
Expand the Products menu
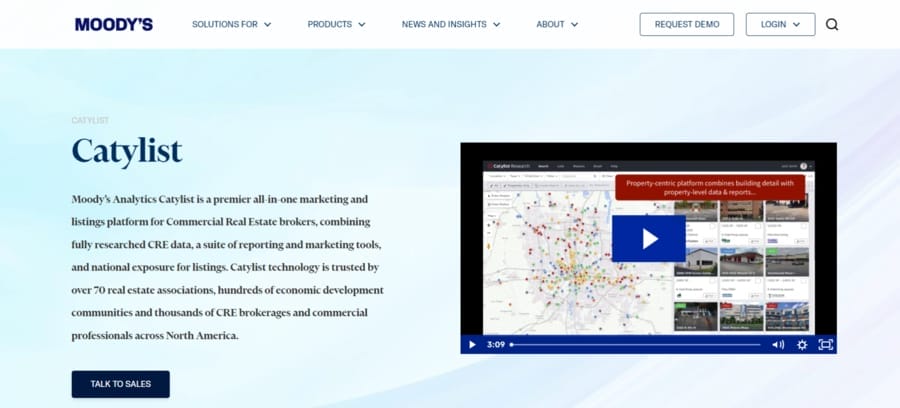(x=336, y=24)
